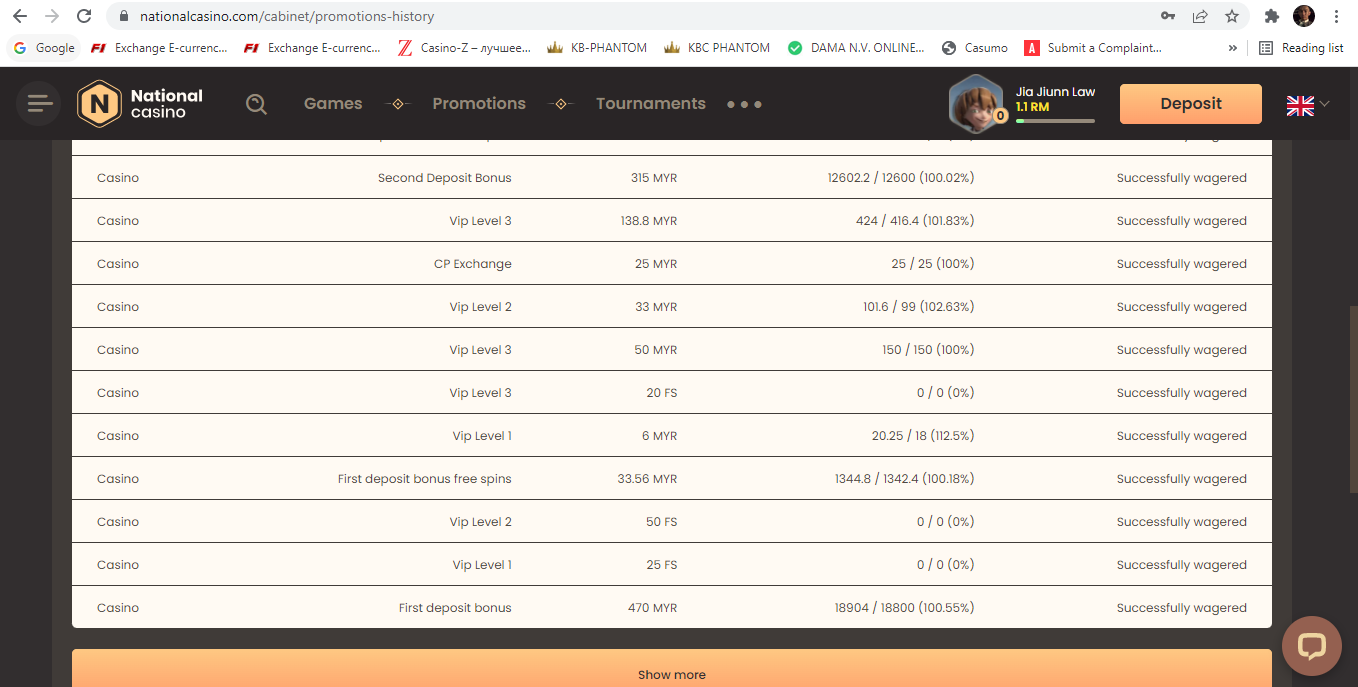Screen dimensions: 1358x687
Task: Click the share page icon in address bar
Action: (x=1200, y=16)
